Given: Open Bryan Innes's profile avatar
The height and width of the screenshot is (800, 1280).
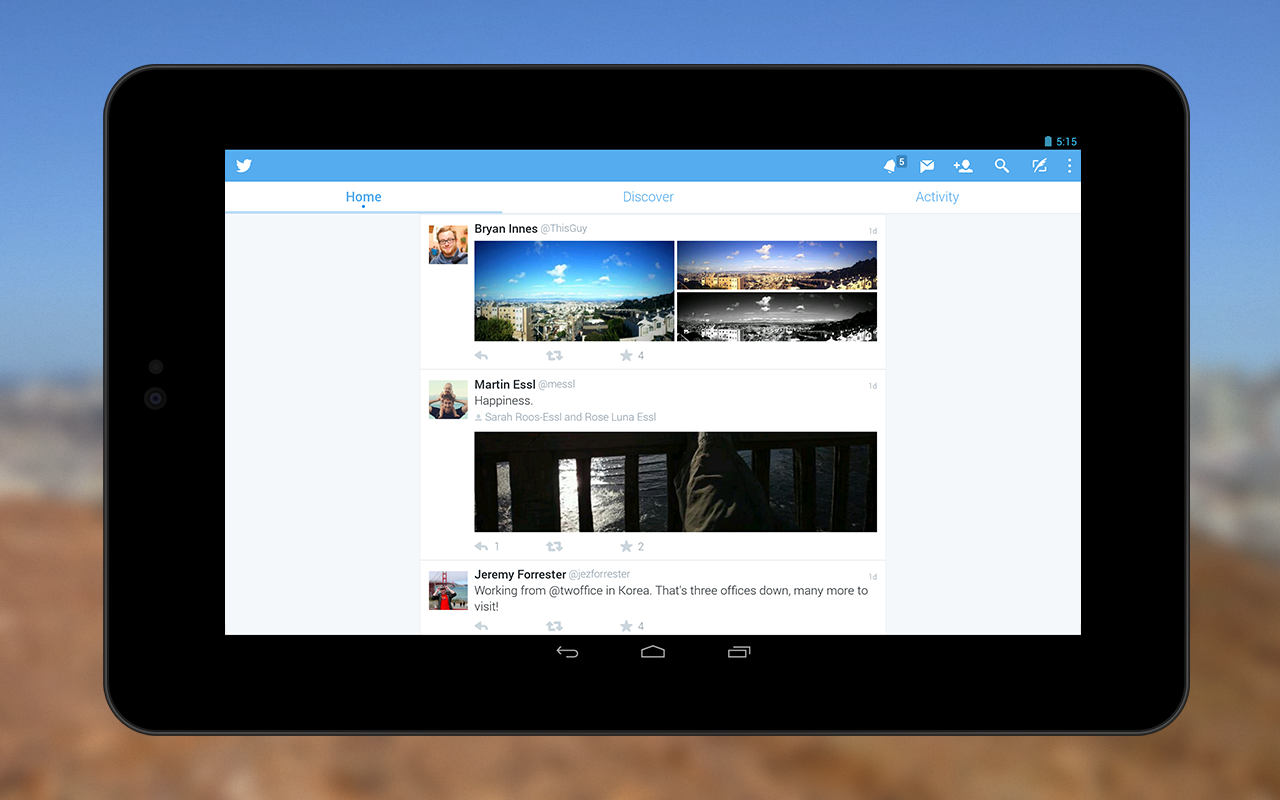Looking at the screenshot, I should tap(447, 243).
